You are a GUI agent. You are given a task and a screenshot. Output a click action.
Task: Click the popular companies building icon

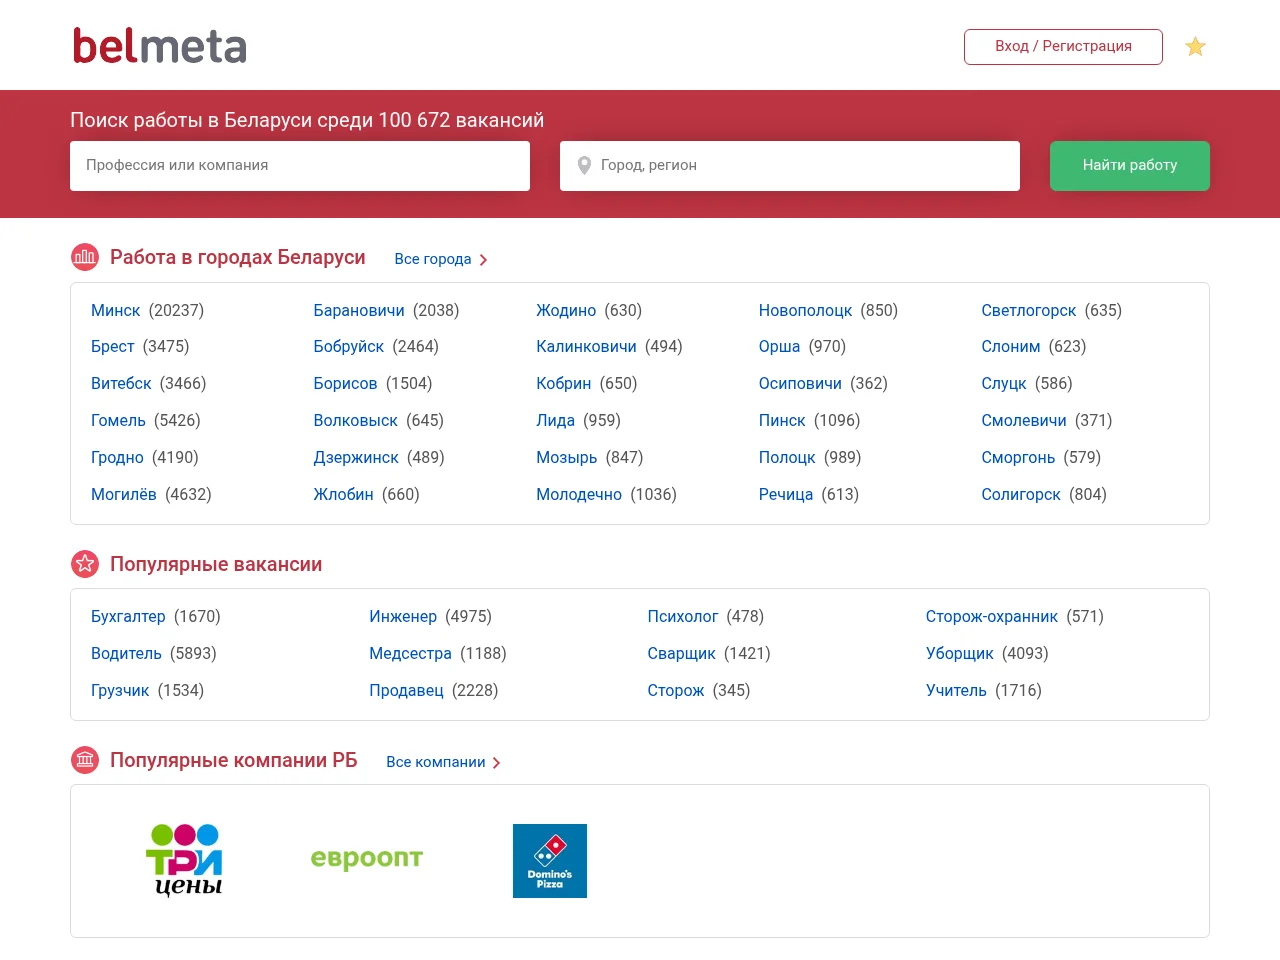tap(85, 760)
